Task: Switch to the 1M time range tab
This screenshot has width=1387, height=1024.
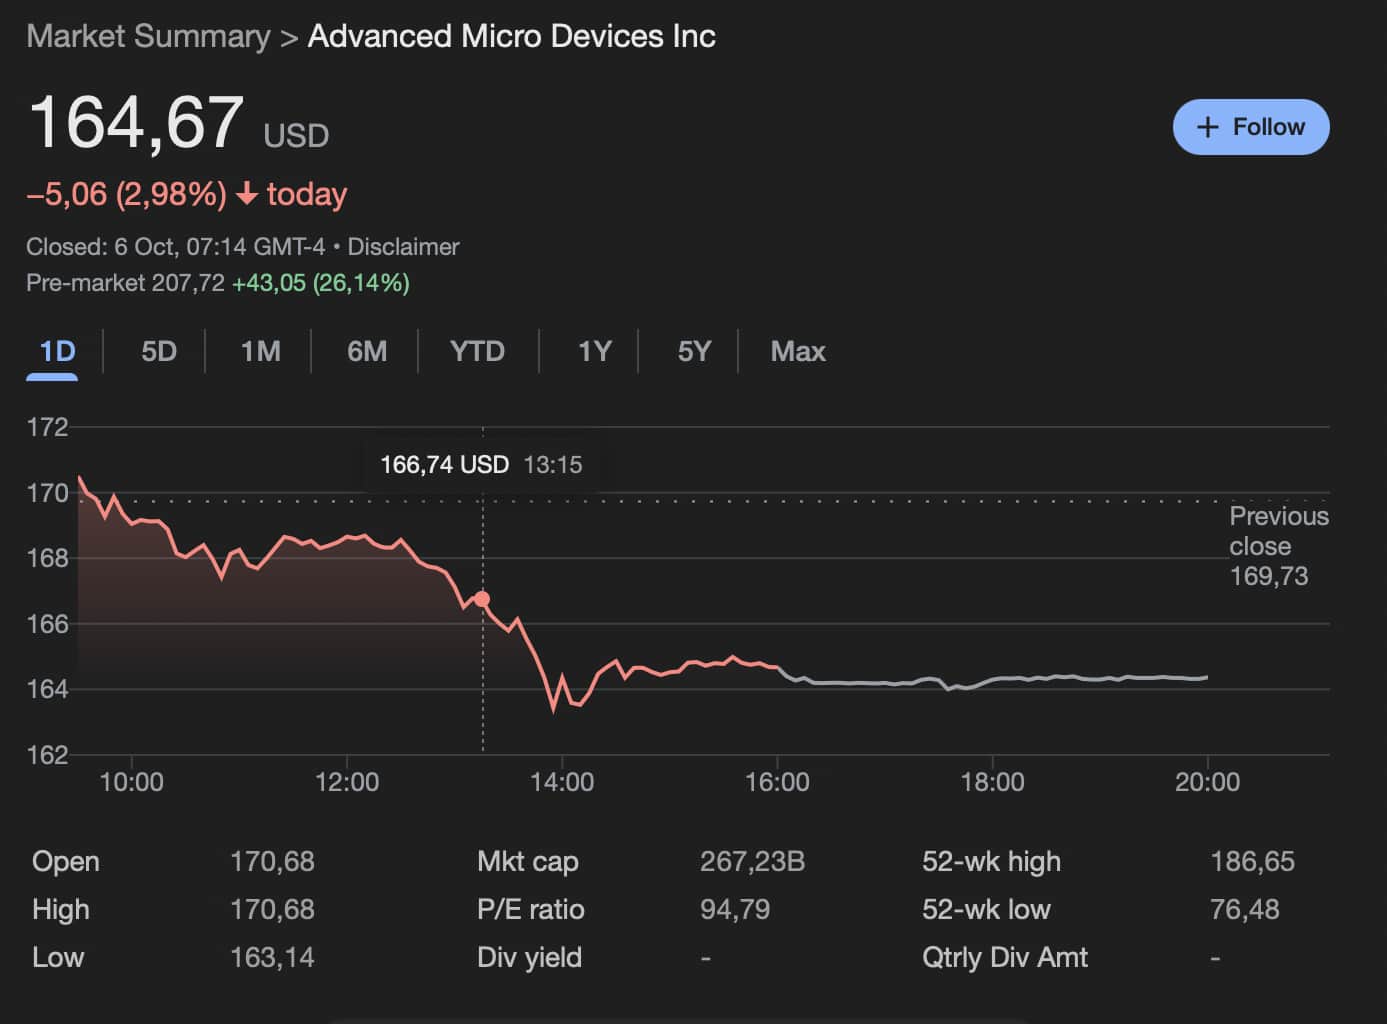Action: point(260,352)
